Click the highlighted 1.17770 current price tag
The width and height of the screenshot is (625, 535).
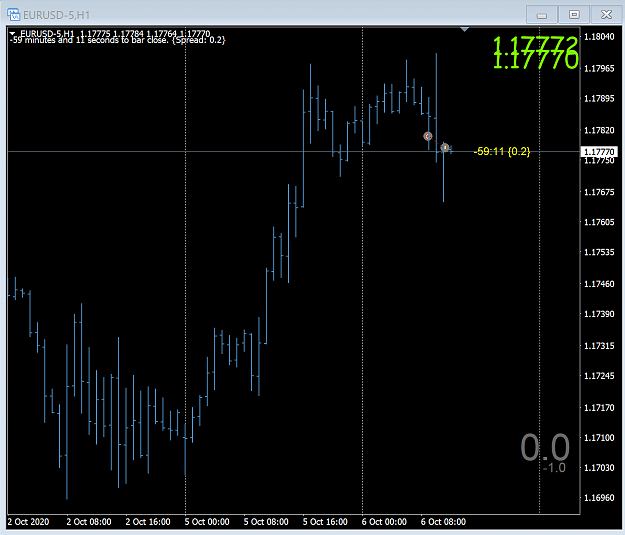(599, 151)
